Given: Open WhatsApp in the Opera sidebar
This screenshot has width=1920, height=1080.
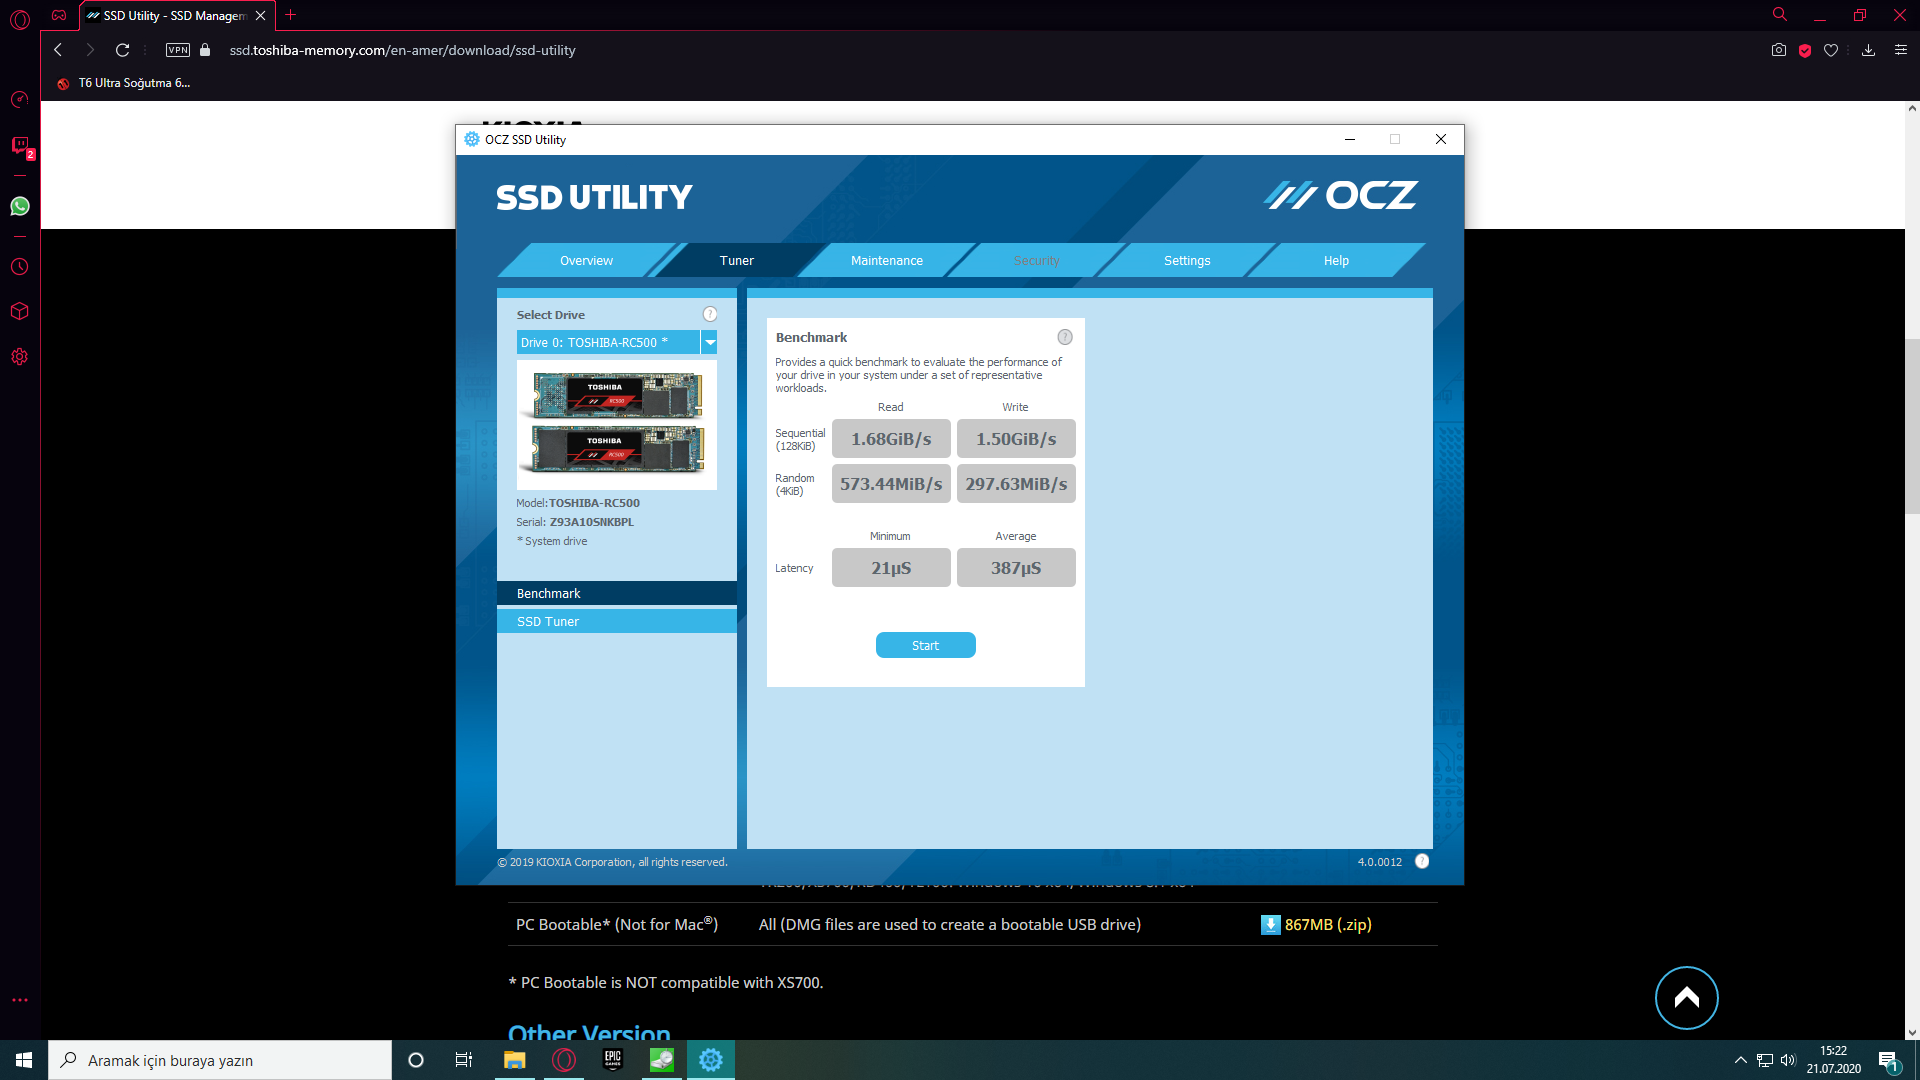Looking at the screenshot, I should pyautogui.click(x=20, y=206).
